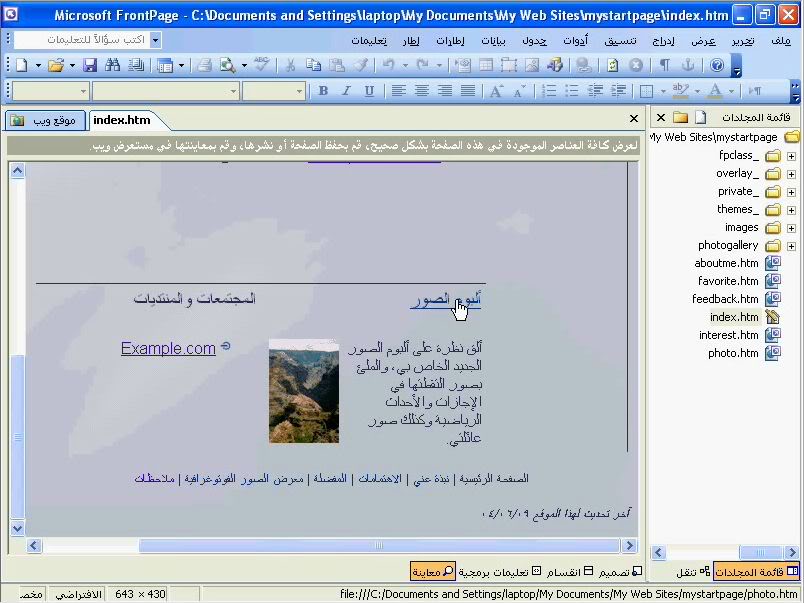Open feedback.htm in the folder list
Viewport: 804px width, 603px height.
click(x=725, y=299)
